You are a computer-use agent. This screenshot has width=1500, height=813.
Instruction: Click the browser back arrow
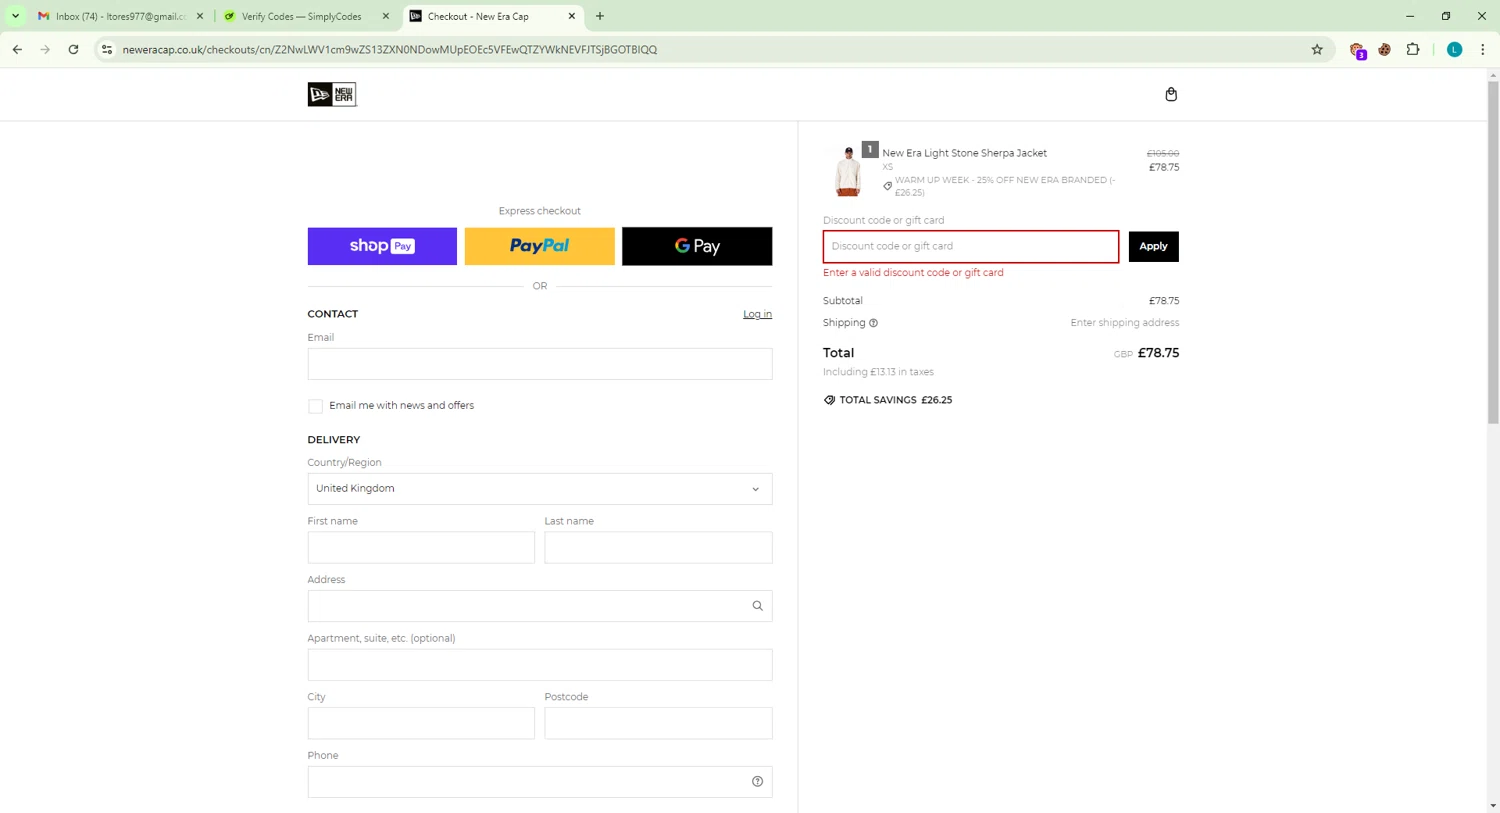coord(17,49)
